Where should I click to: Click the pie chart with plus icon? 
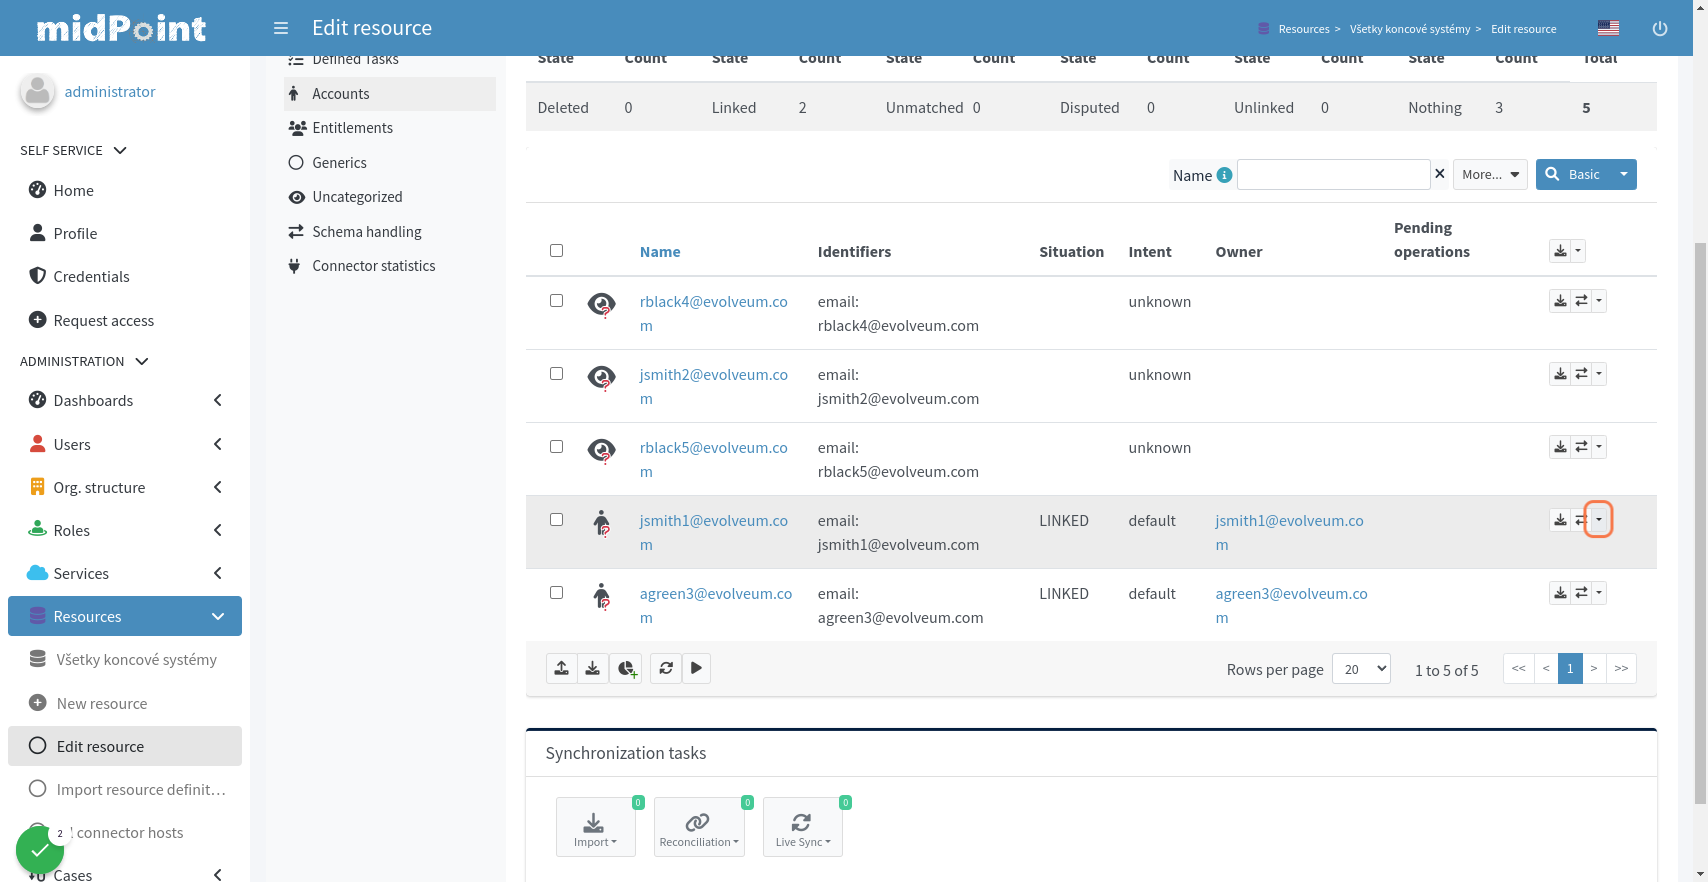[x=626, y=668]
